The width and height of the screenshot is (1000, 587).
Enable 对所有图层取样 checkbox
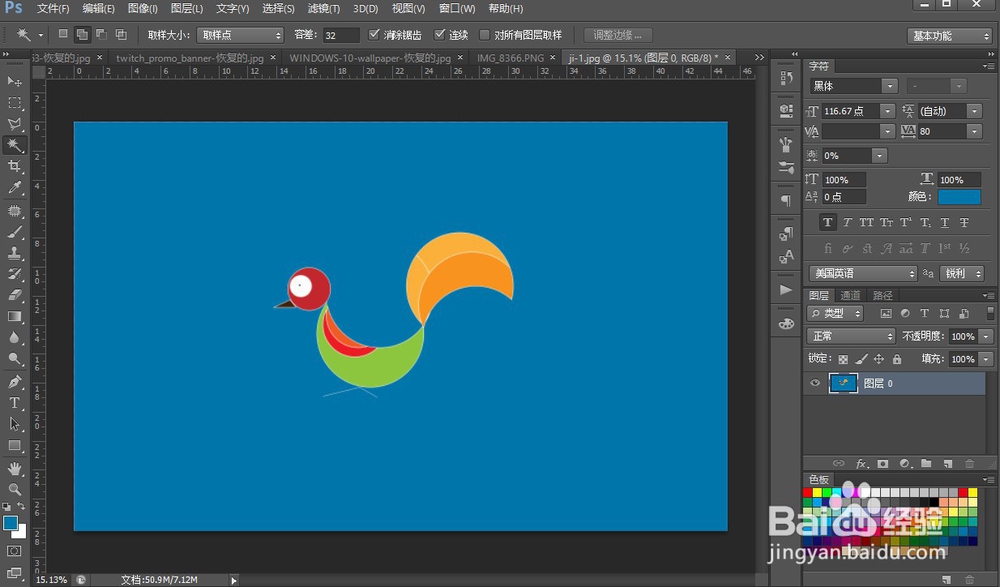tap(485, 34)
